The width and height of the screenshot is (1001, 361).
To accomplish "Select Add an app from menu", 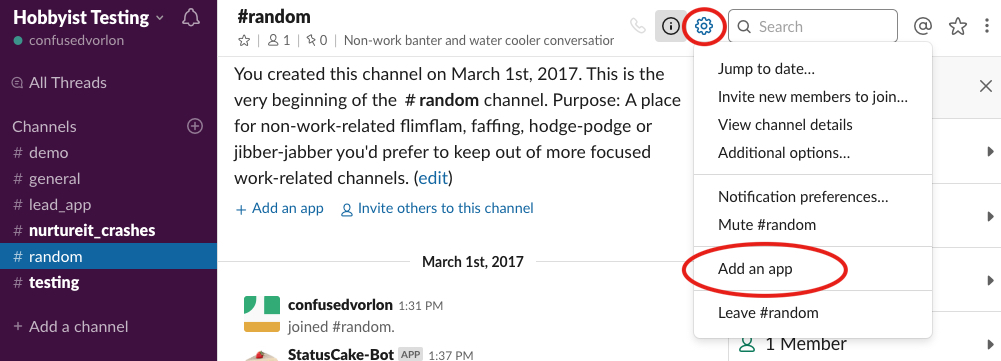I will (755, 269).
